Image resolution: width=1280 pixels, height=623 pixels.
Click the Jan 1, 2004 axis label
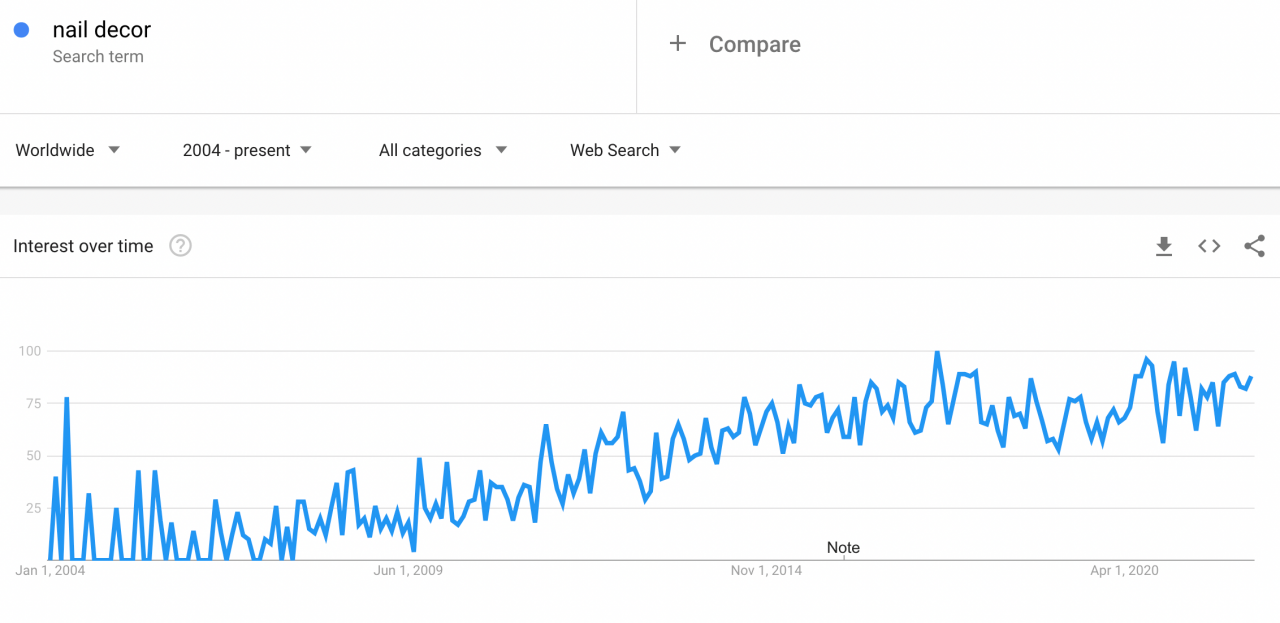click(x=50, y=571)
